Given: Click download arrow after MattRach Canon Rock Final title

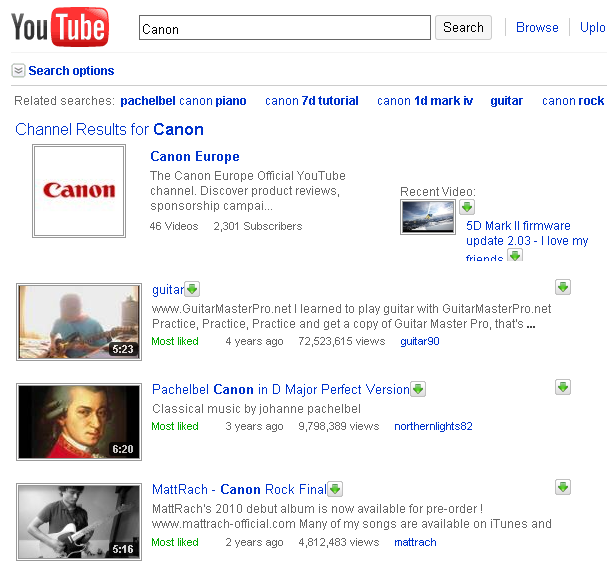Looking at the screenshot, I should 335,489.
